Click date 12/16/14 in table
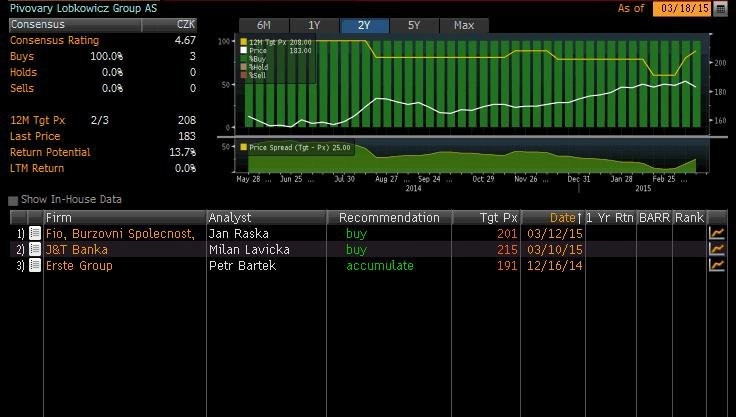The height and width of the screenshot is (417, 736). click(554, 265)
